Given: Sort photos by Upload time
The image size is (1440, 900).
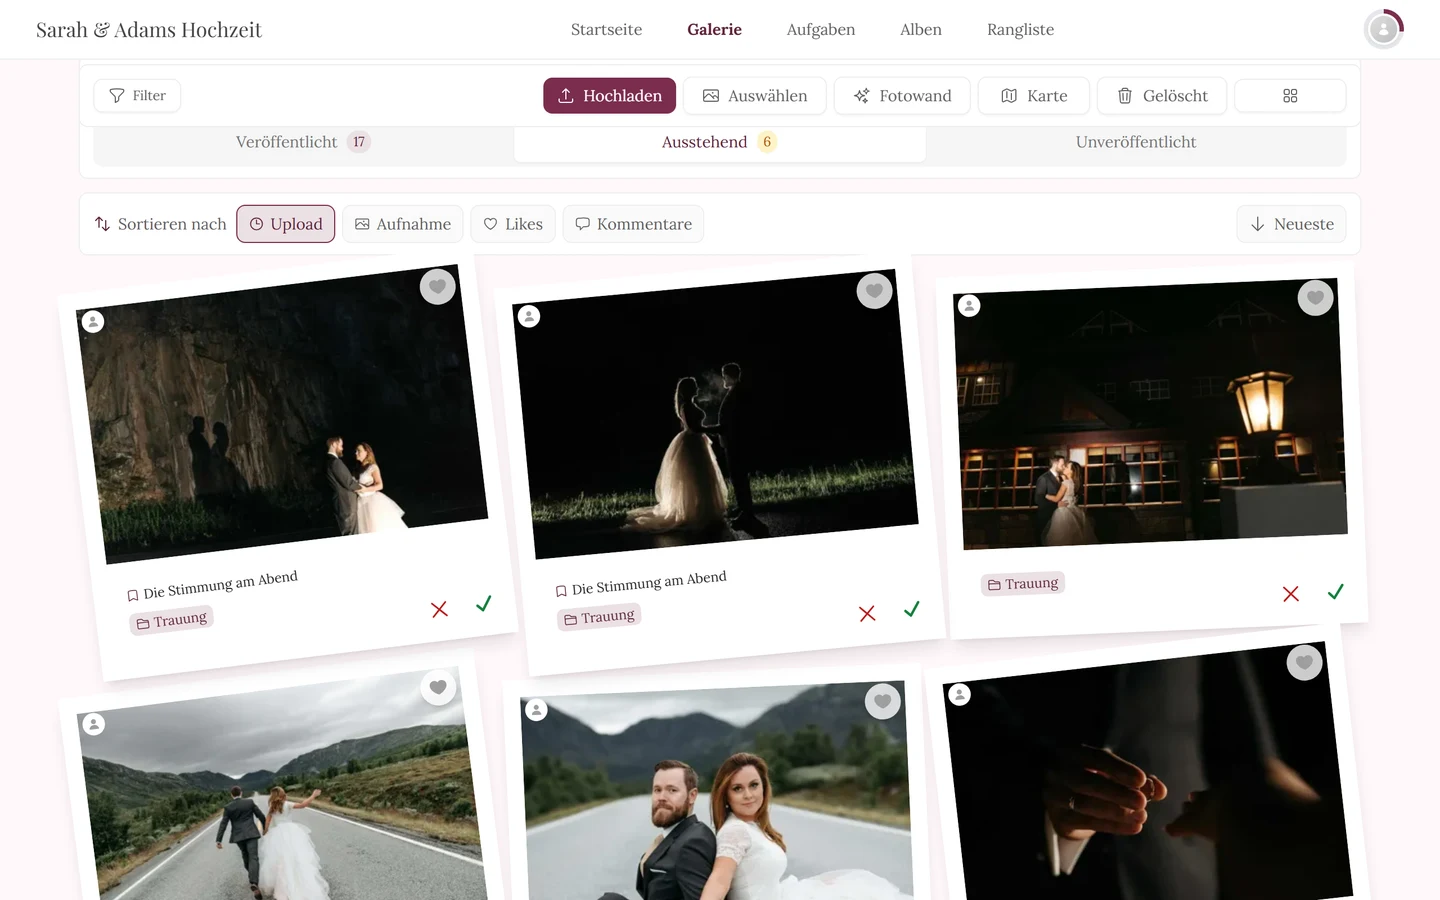Looking at the screenshot, I should click(286, 224).
